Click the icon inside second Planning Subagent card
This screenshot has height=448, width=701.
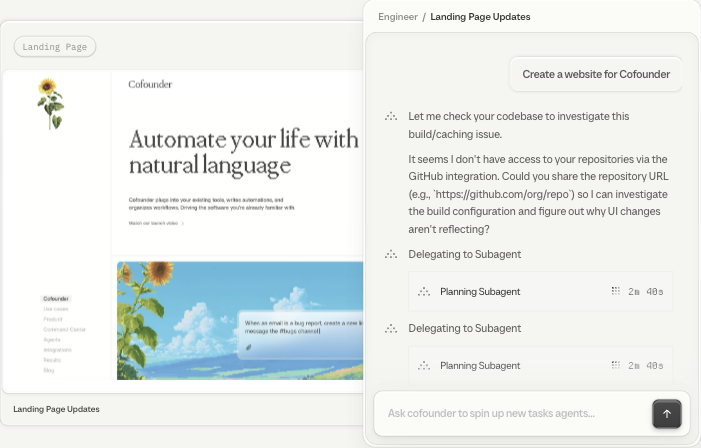424,366
